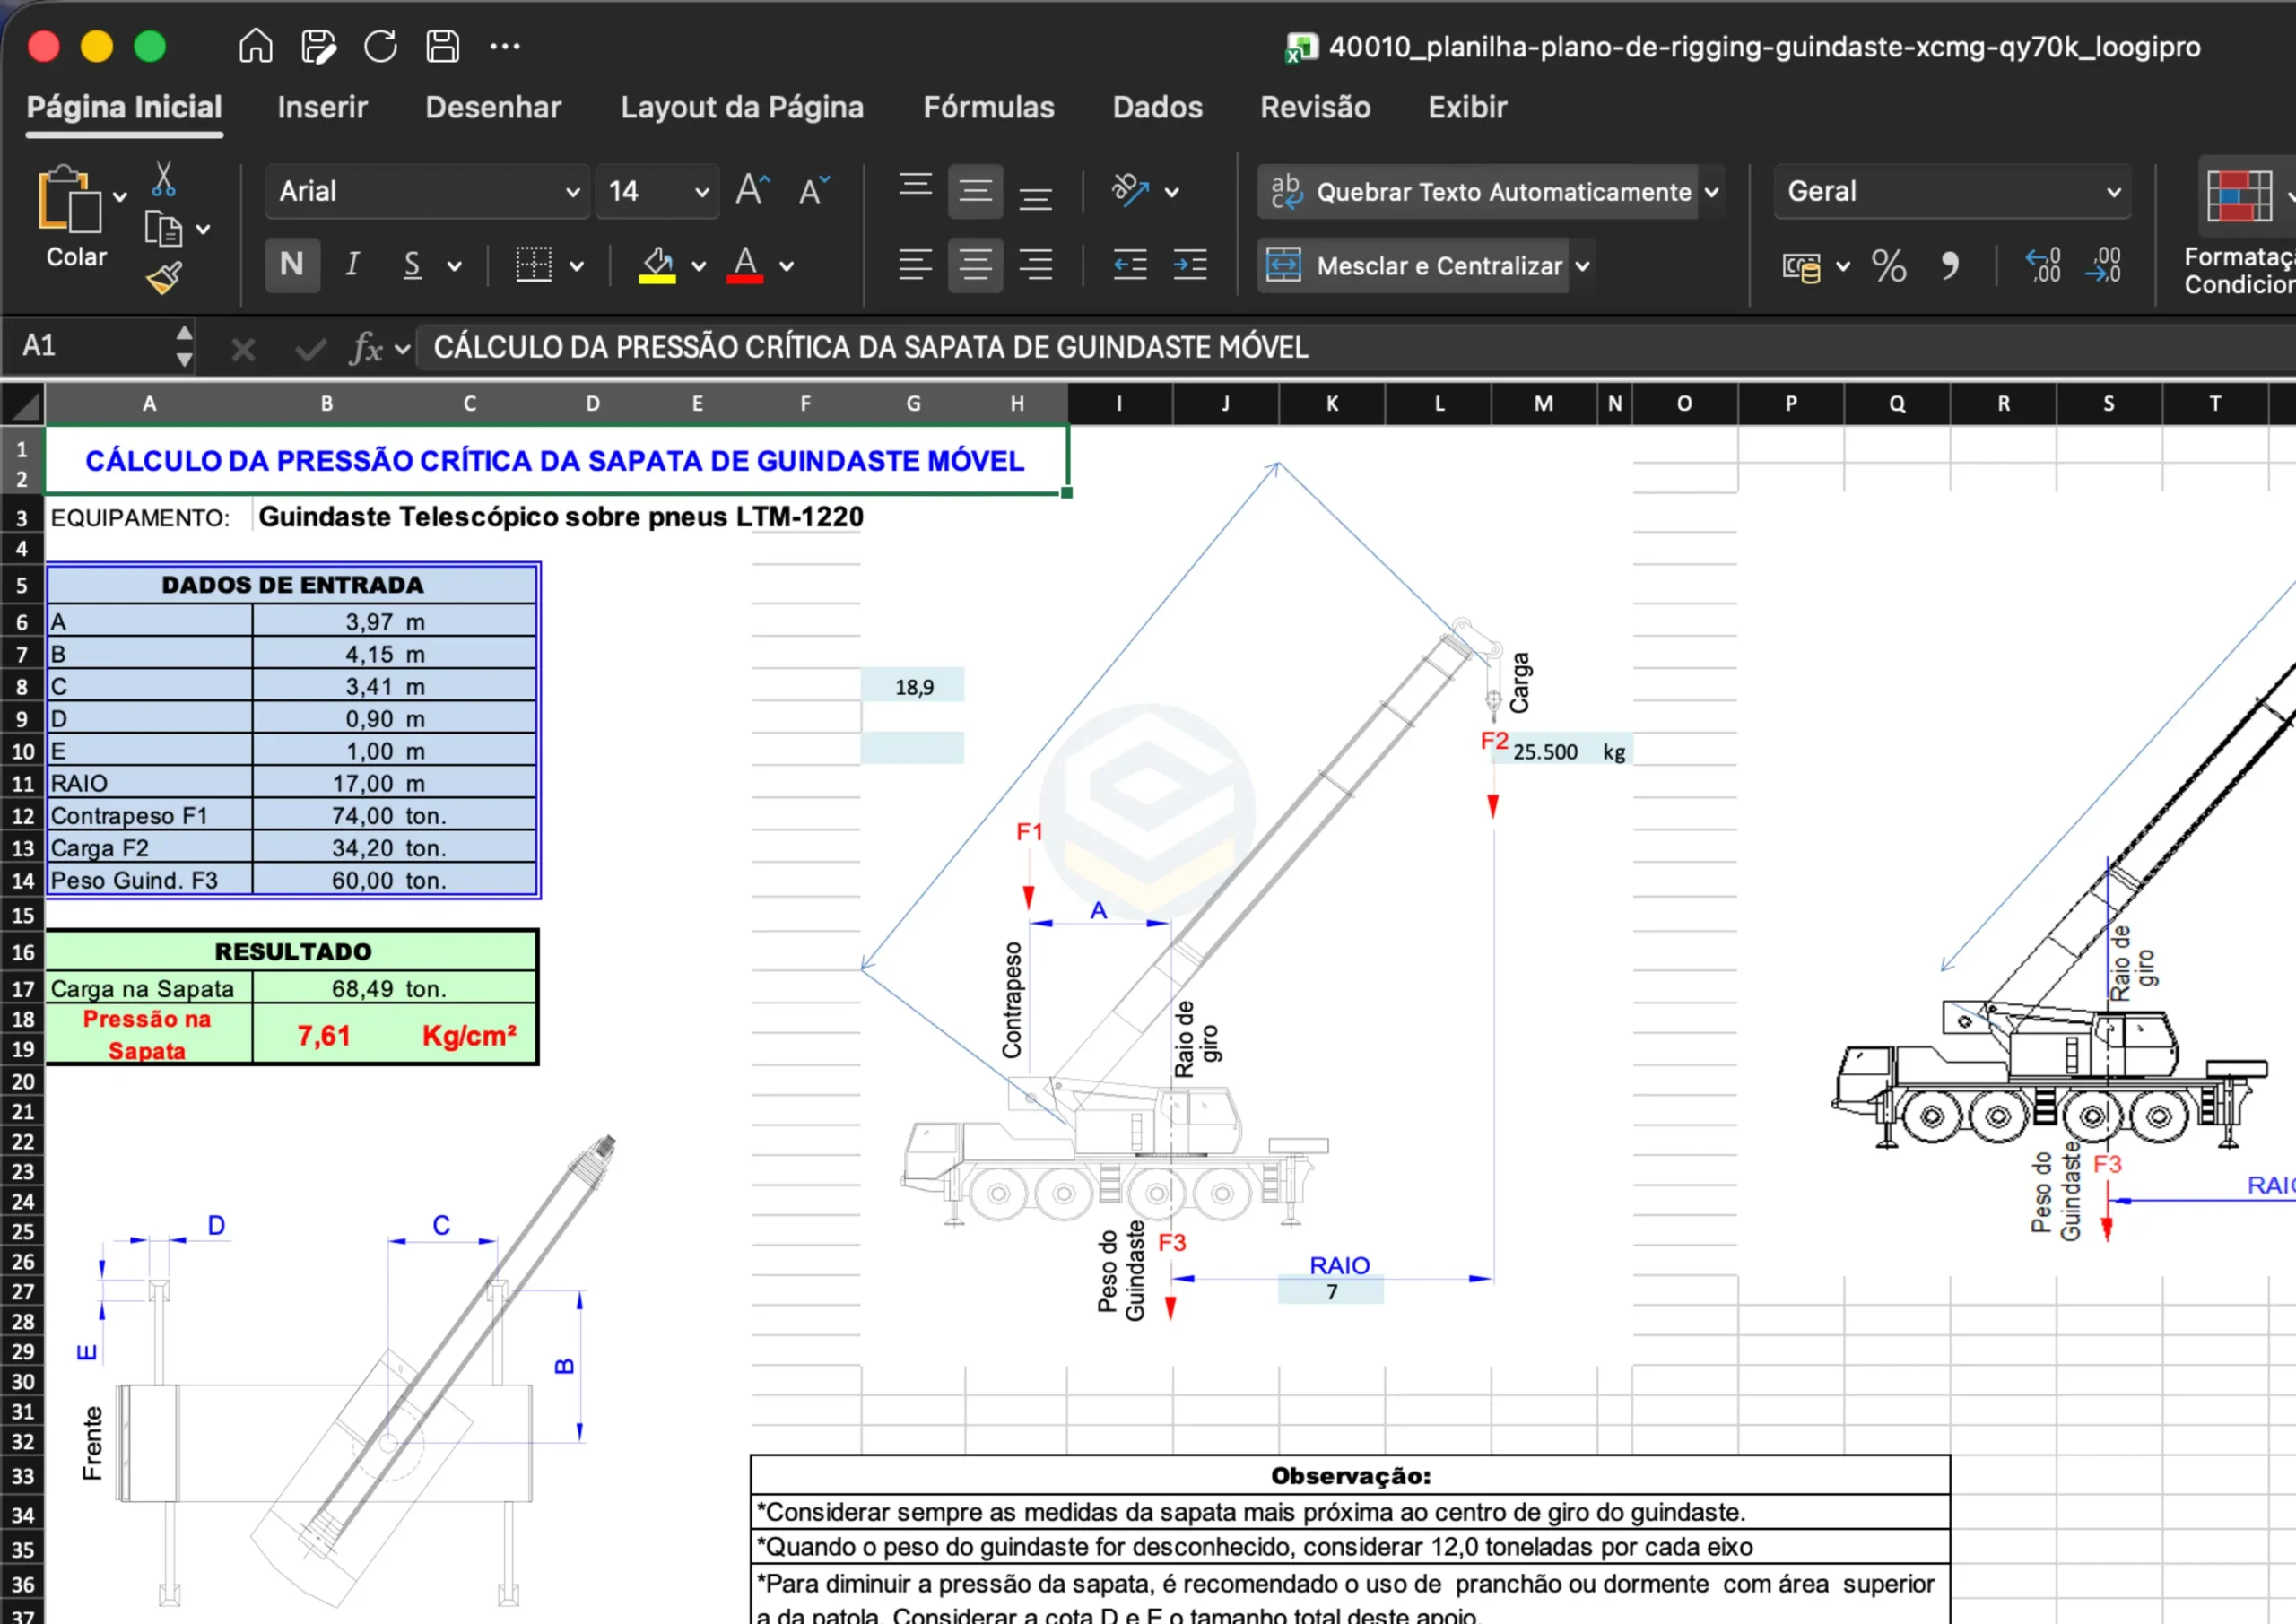The width and height of the screenshot is (2296, 1624).
Task: Open the three-dots more options menu
Action: click(x=505, y=46)
